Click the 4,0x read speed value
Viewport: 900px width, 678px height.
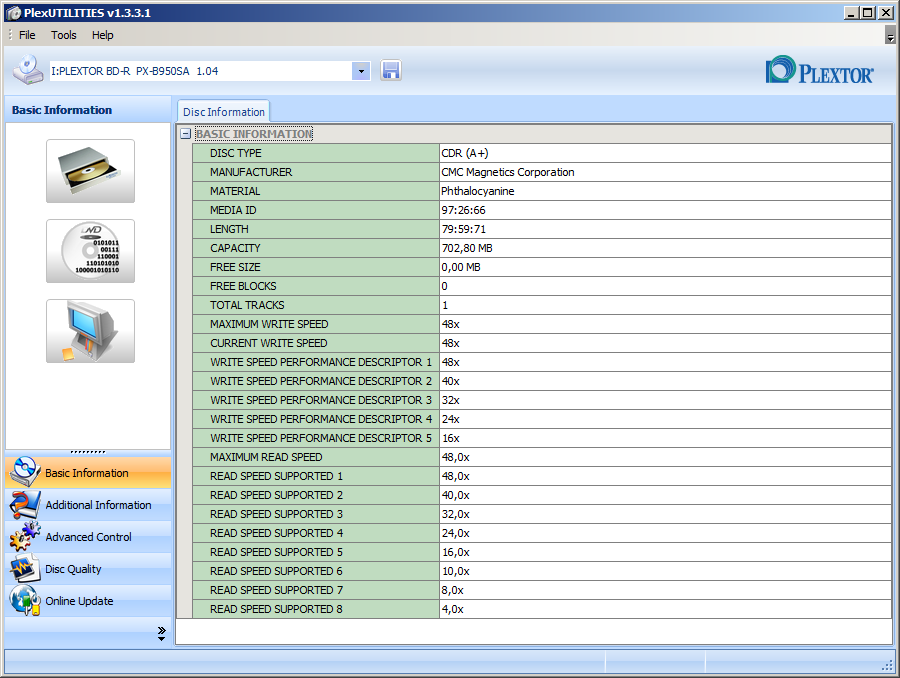pyautogui.click(x=453, y=609)
